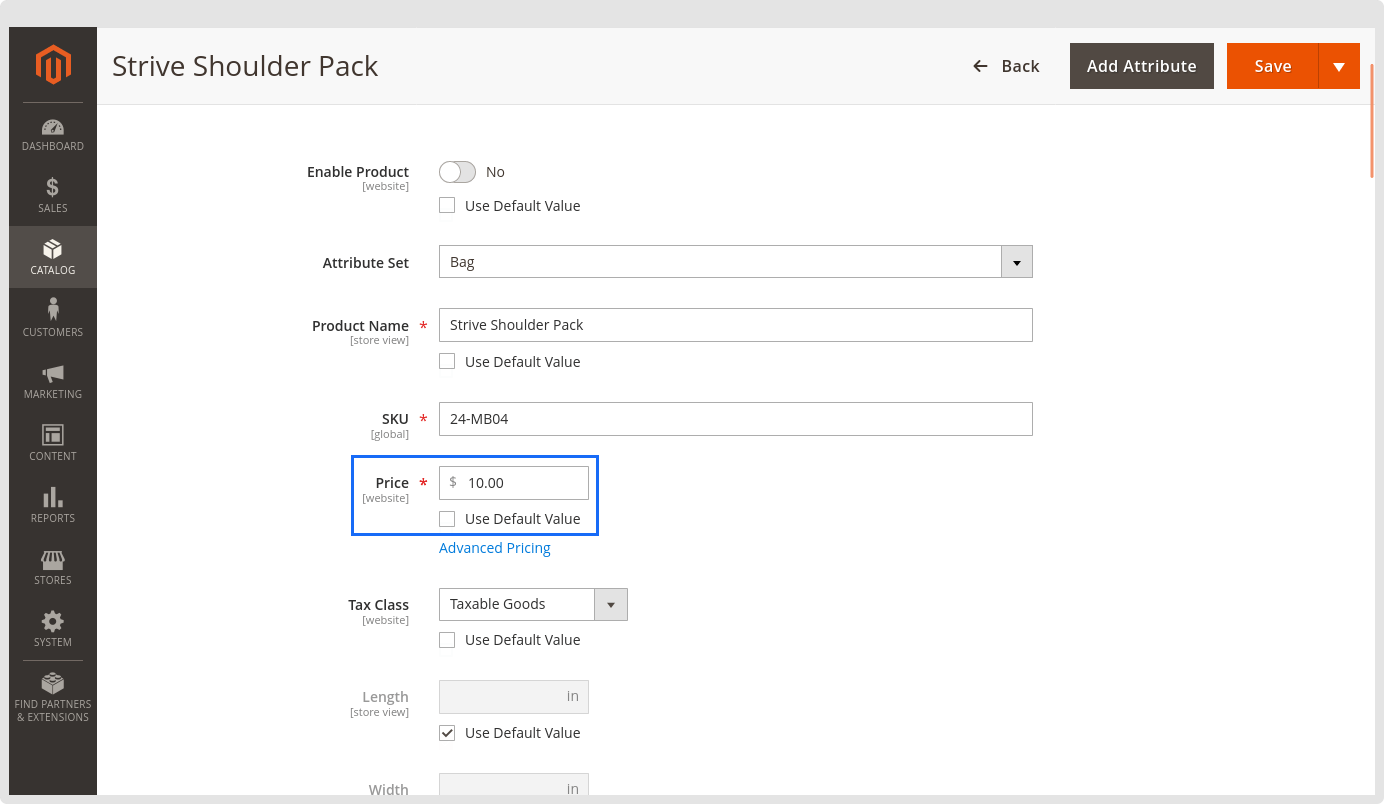Open the Marketing megaphone icon
Screen dimensions: 1384x804
point(53,373)
